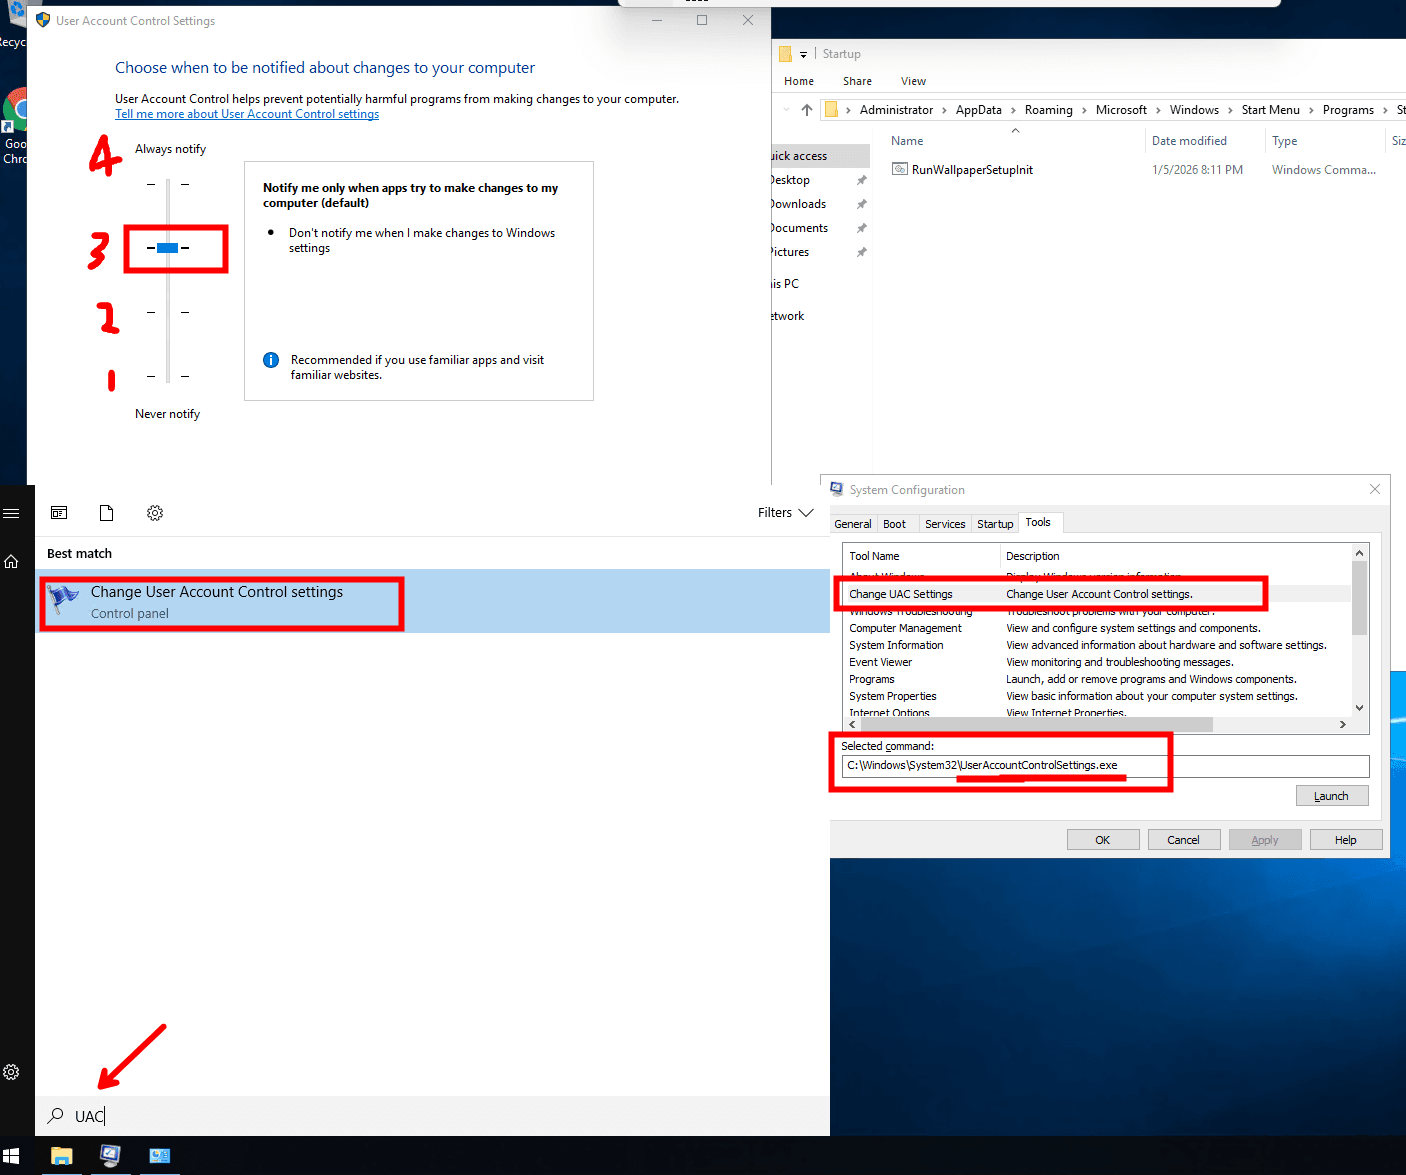Click the blue UAC notification slider thumb

tap(168, 248)
